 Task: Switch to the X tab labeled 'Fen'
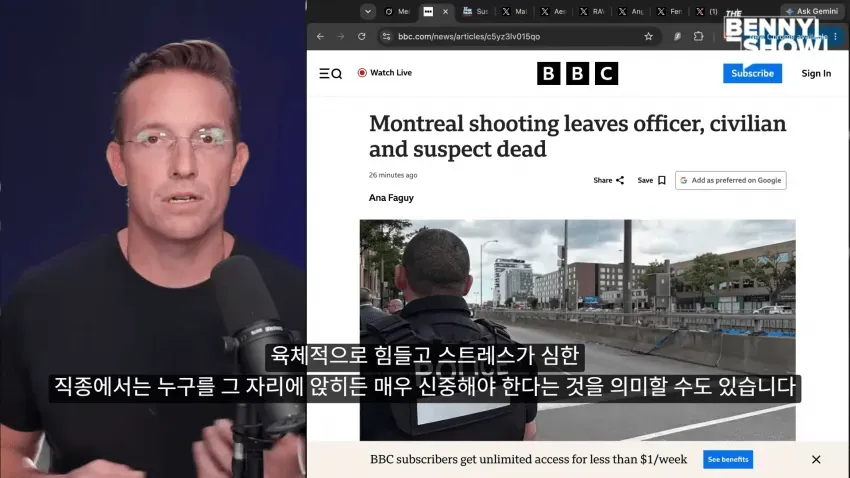[669, 11]
